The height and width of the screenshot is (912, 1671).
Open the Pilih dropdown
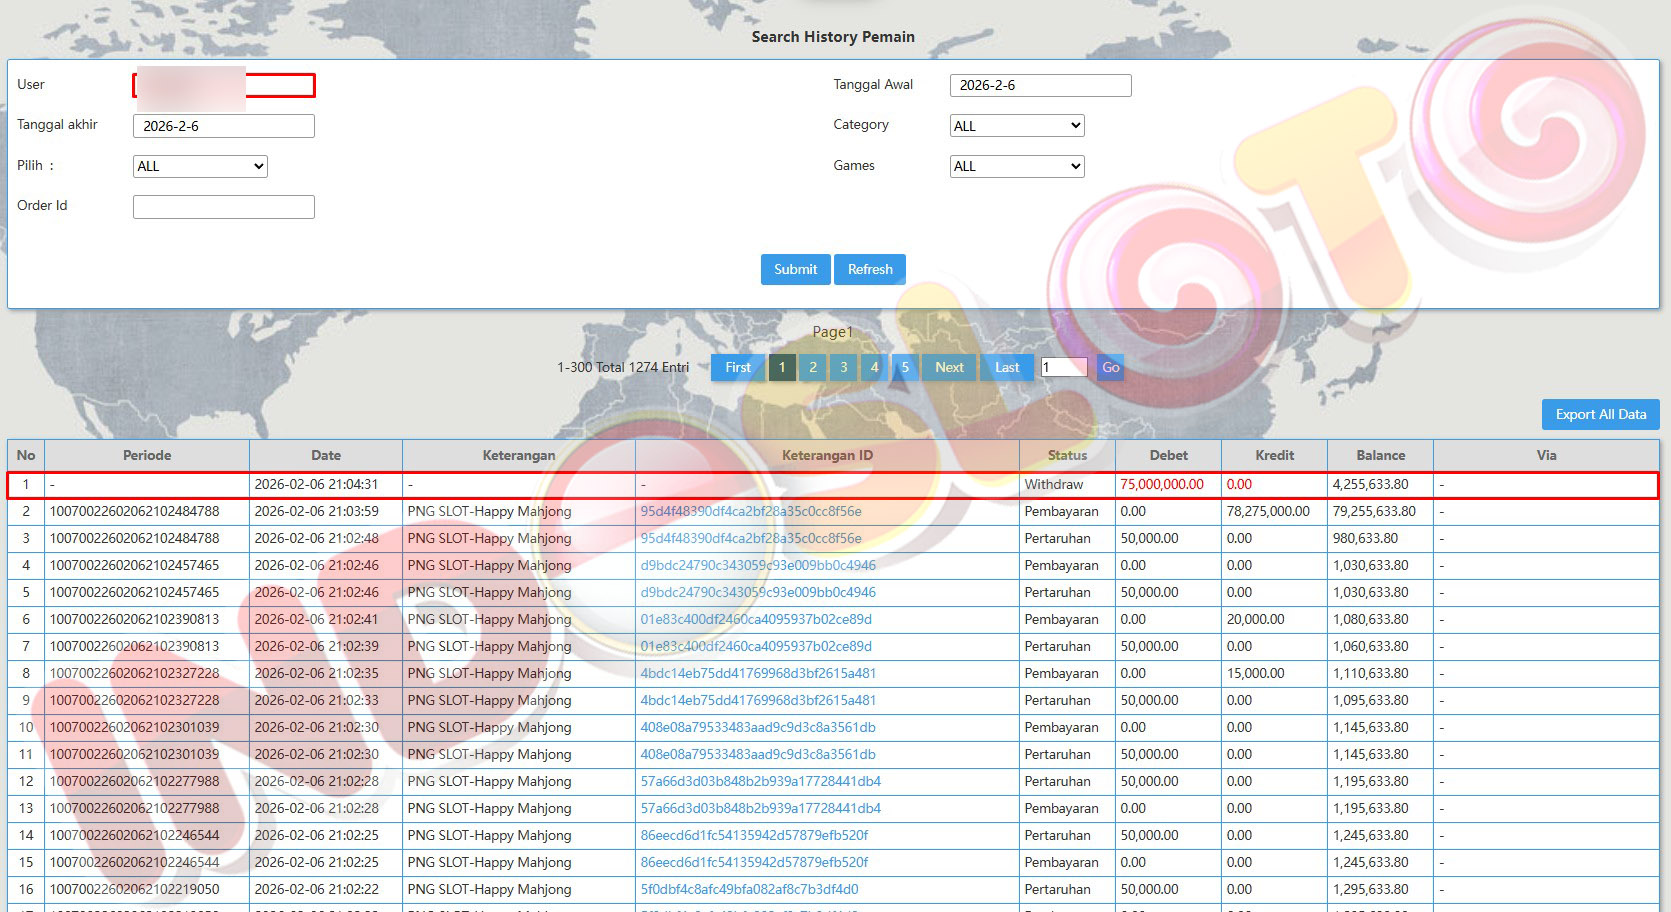200,166
